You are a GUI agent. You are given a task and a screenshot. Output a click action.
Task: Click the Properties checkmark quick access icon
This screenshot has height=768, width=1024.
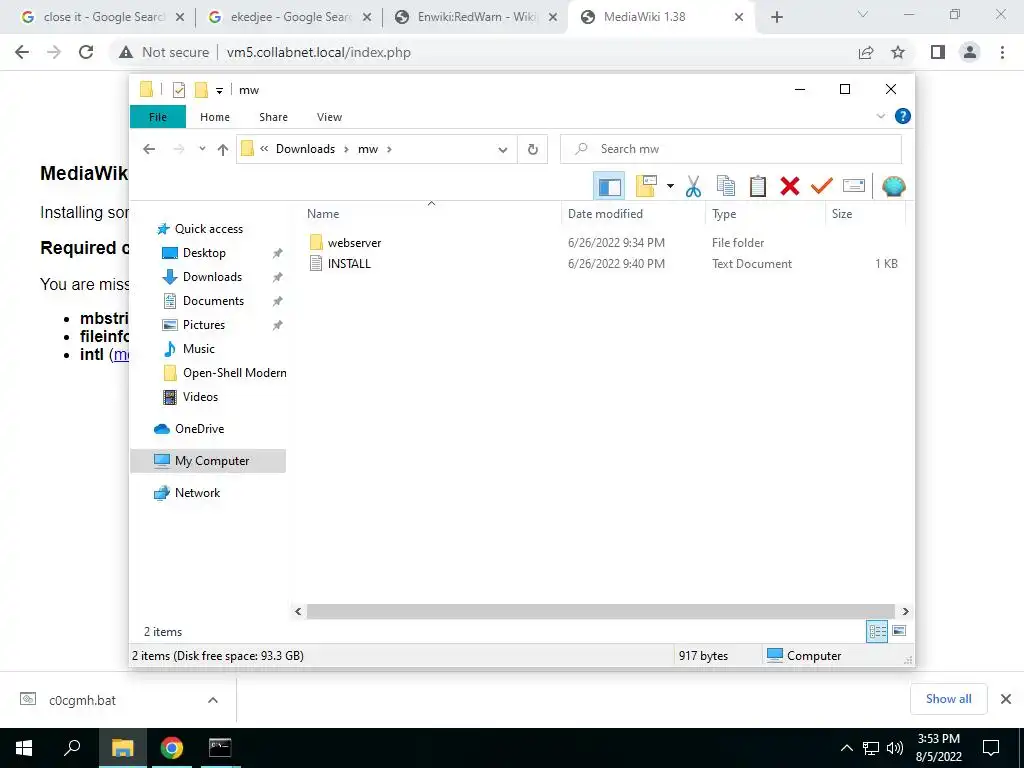pos(178,90)
